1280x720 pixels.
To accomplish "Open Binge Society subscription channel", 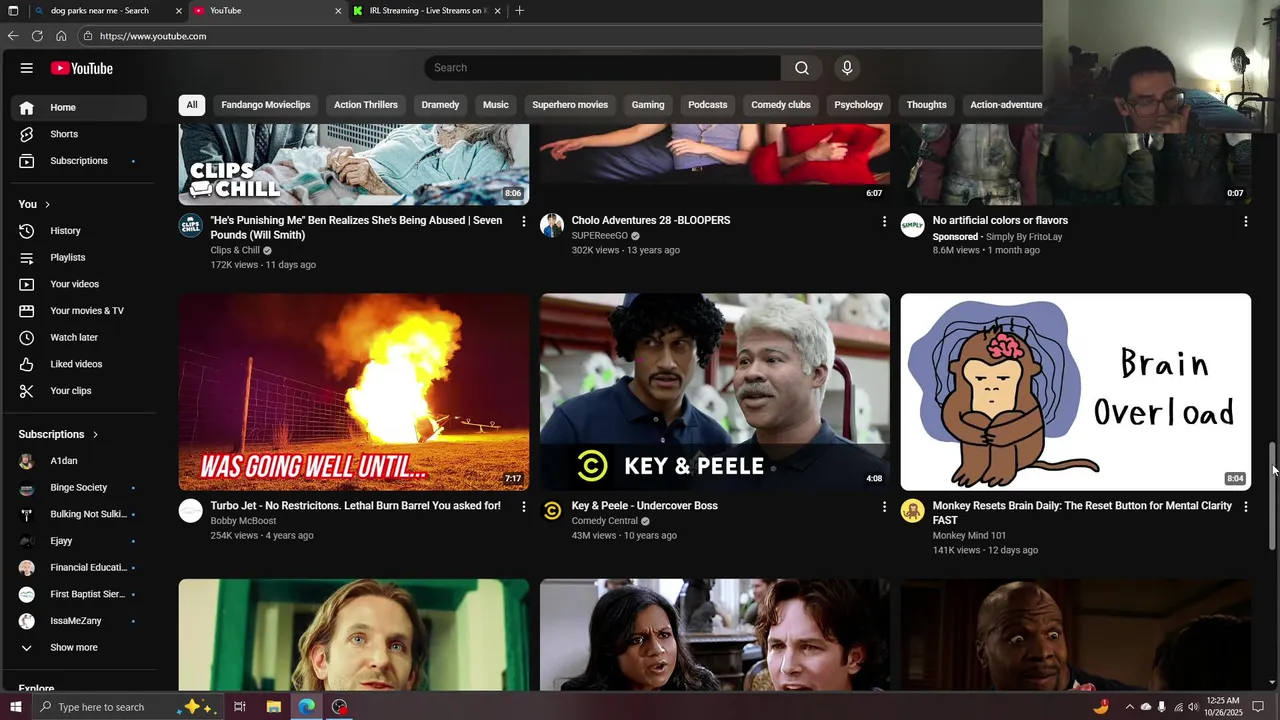I will tap(77, 488).
